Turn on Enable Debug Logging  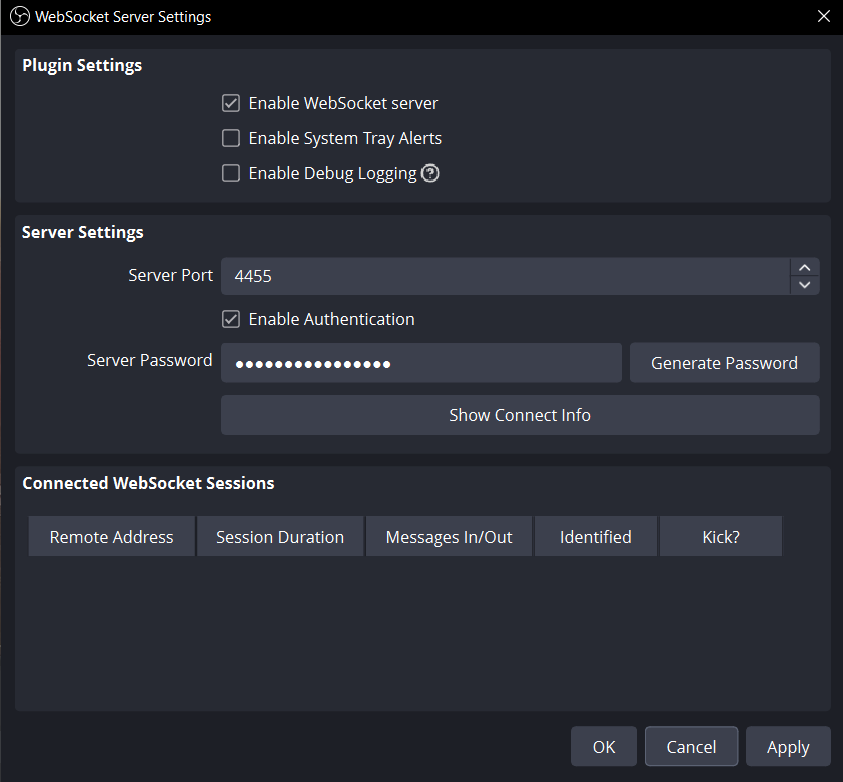pyautogui.click(x=231, y=173)
